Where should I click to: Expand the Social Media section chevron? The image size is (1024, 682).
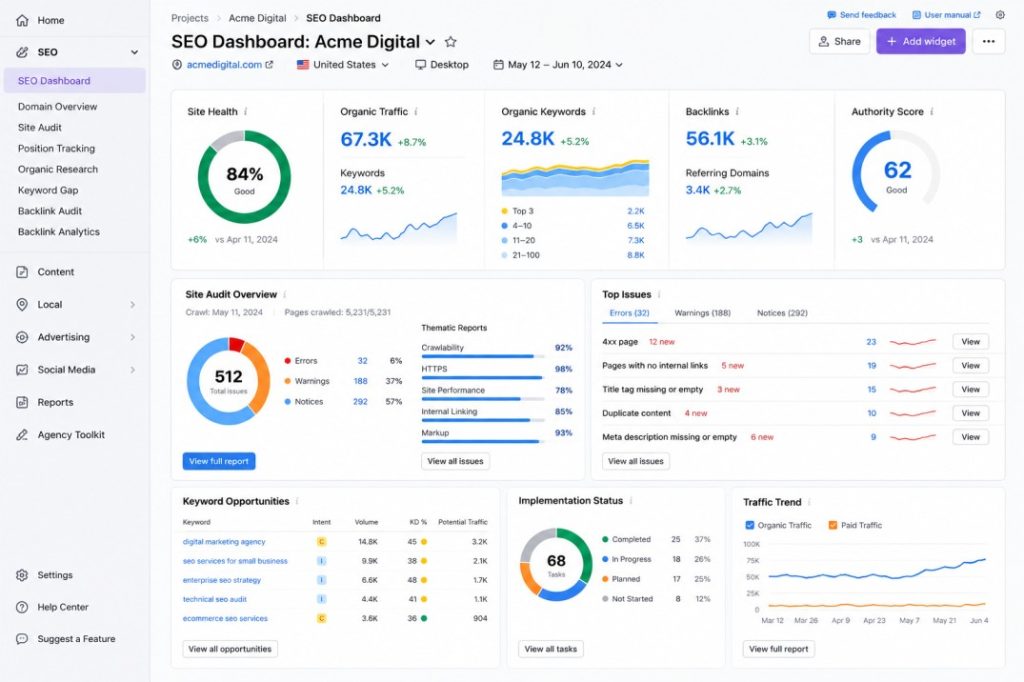[133, 370]
